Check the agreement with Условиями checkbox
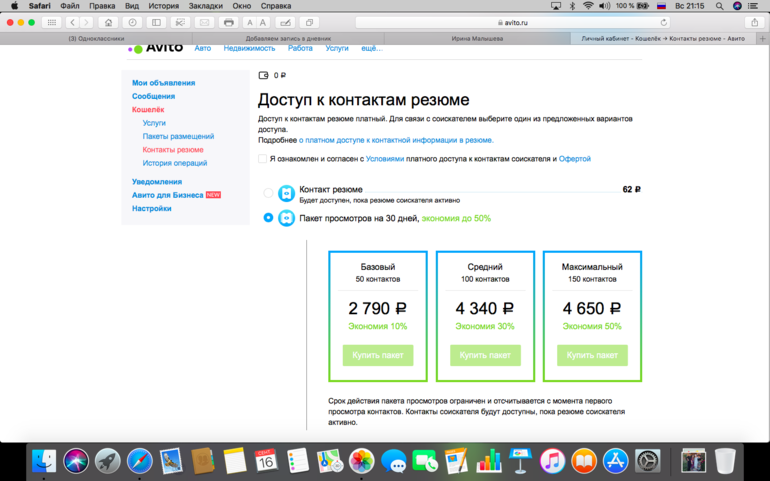The image size is (770, 481). tap(263, 158)
